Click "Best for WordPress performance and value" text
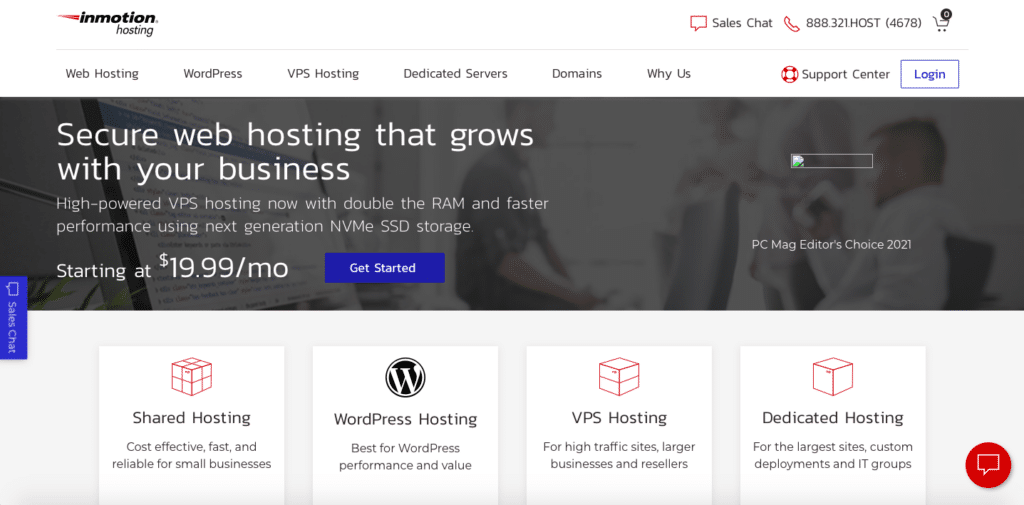Screen dimensions: 1024x505 click(x=406, y=457)
